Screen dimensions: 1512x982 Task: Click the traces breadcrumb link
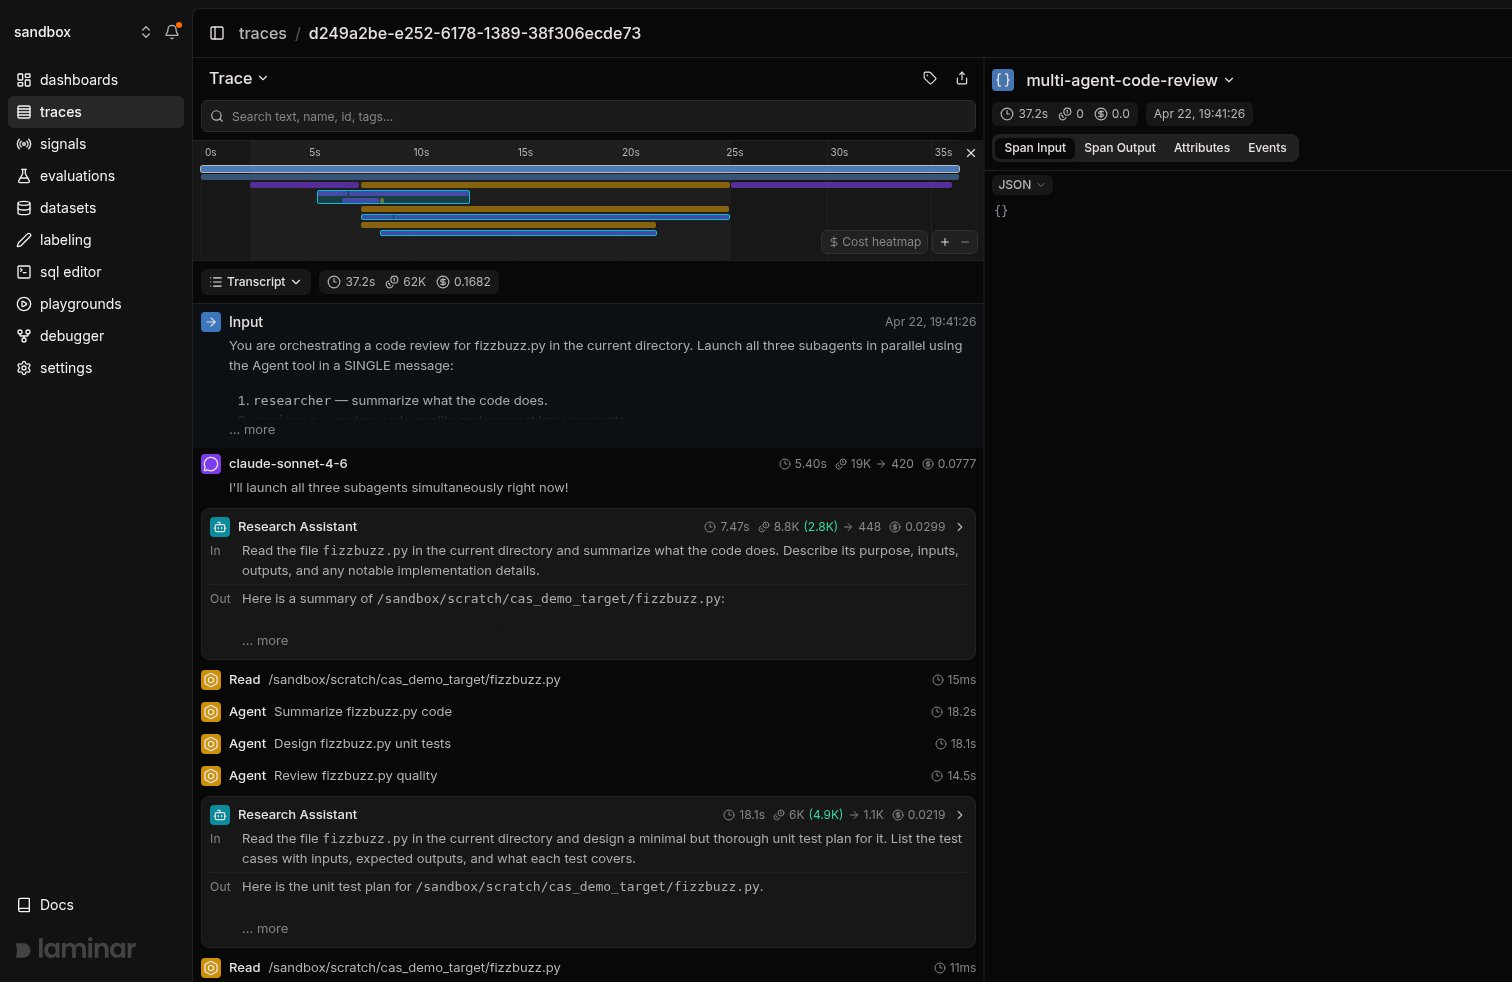[263, 33]
